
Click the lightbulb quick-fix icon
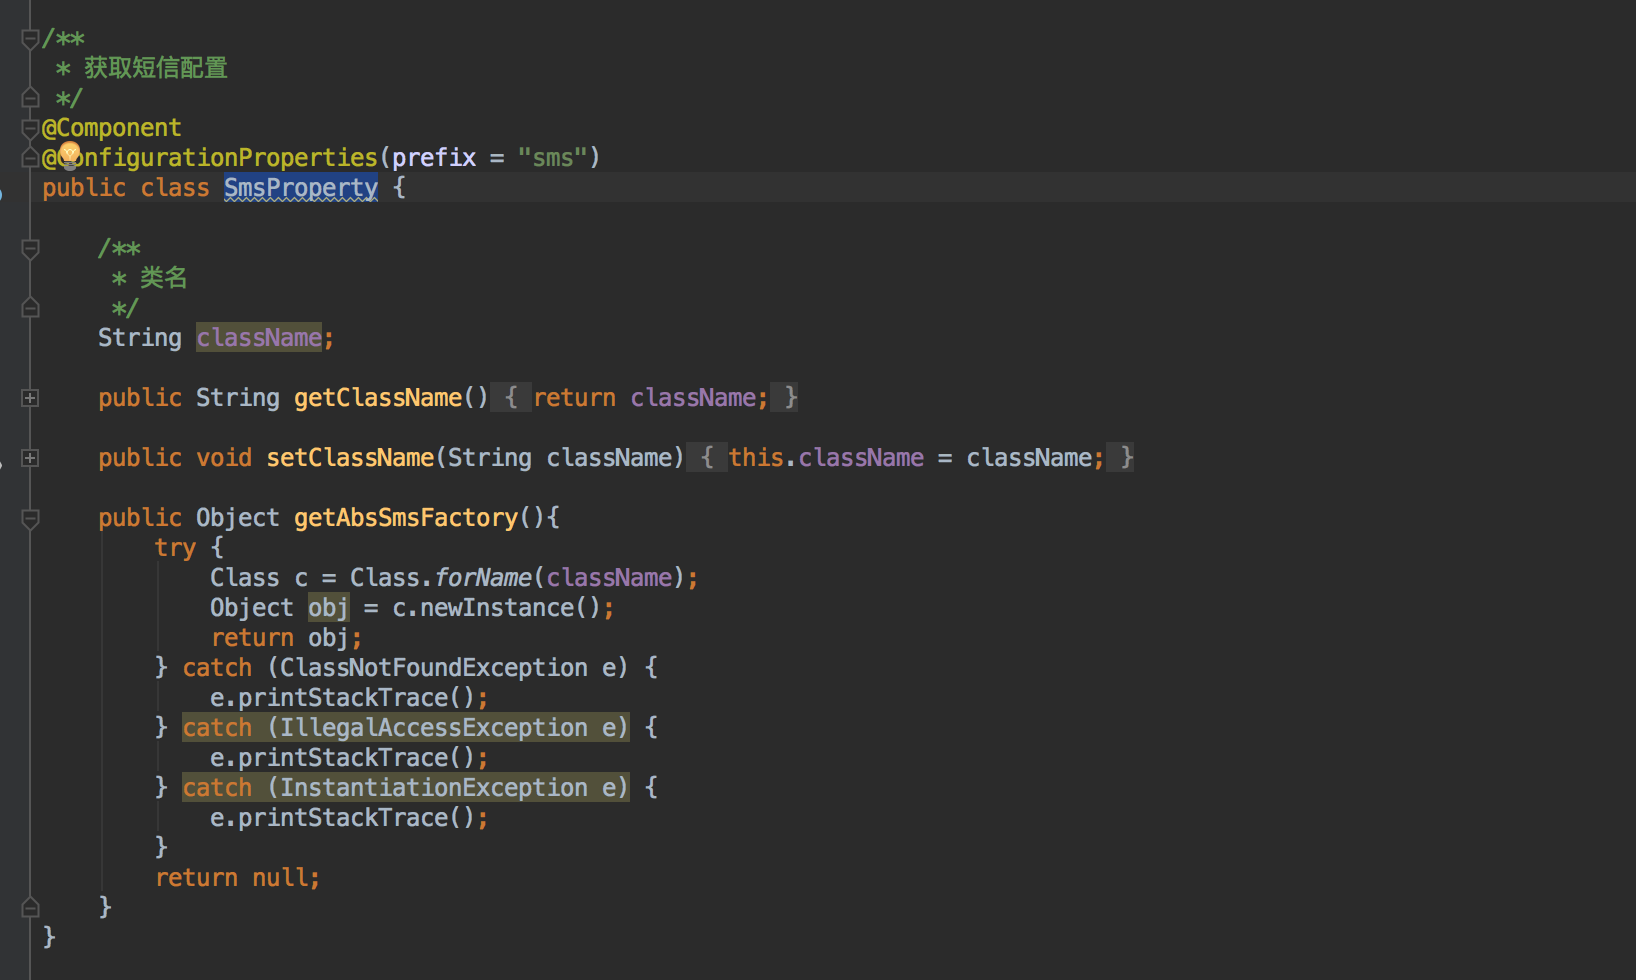[x=69, y=155]
